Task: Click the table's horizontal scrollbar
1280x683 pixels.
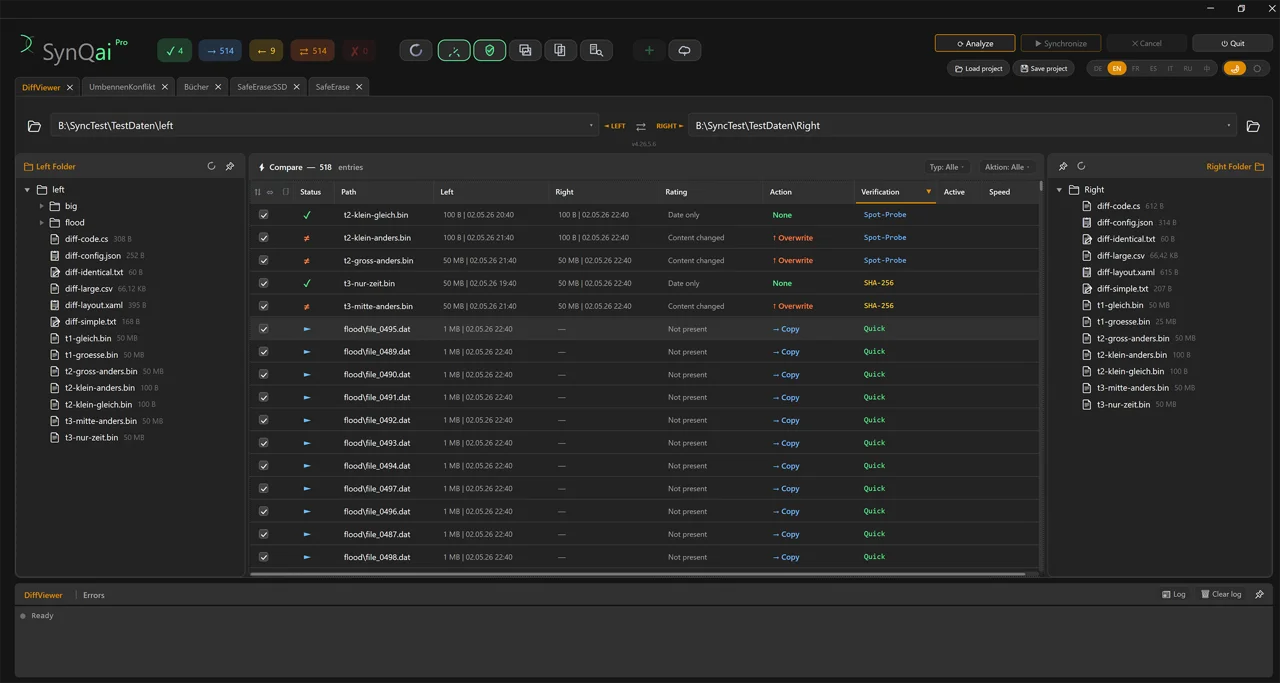Action: (638, 574)
